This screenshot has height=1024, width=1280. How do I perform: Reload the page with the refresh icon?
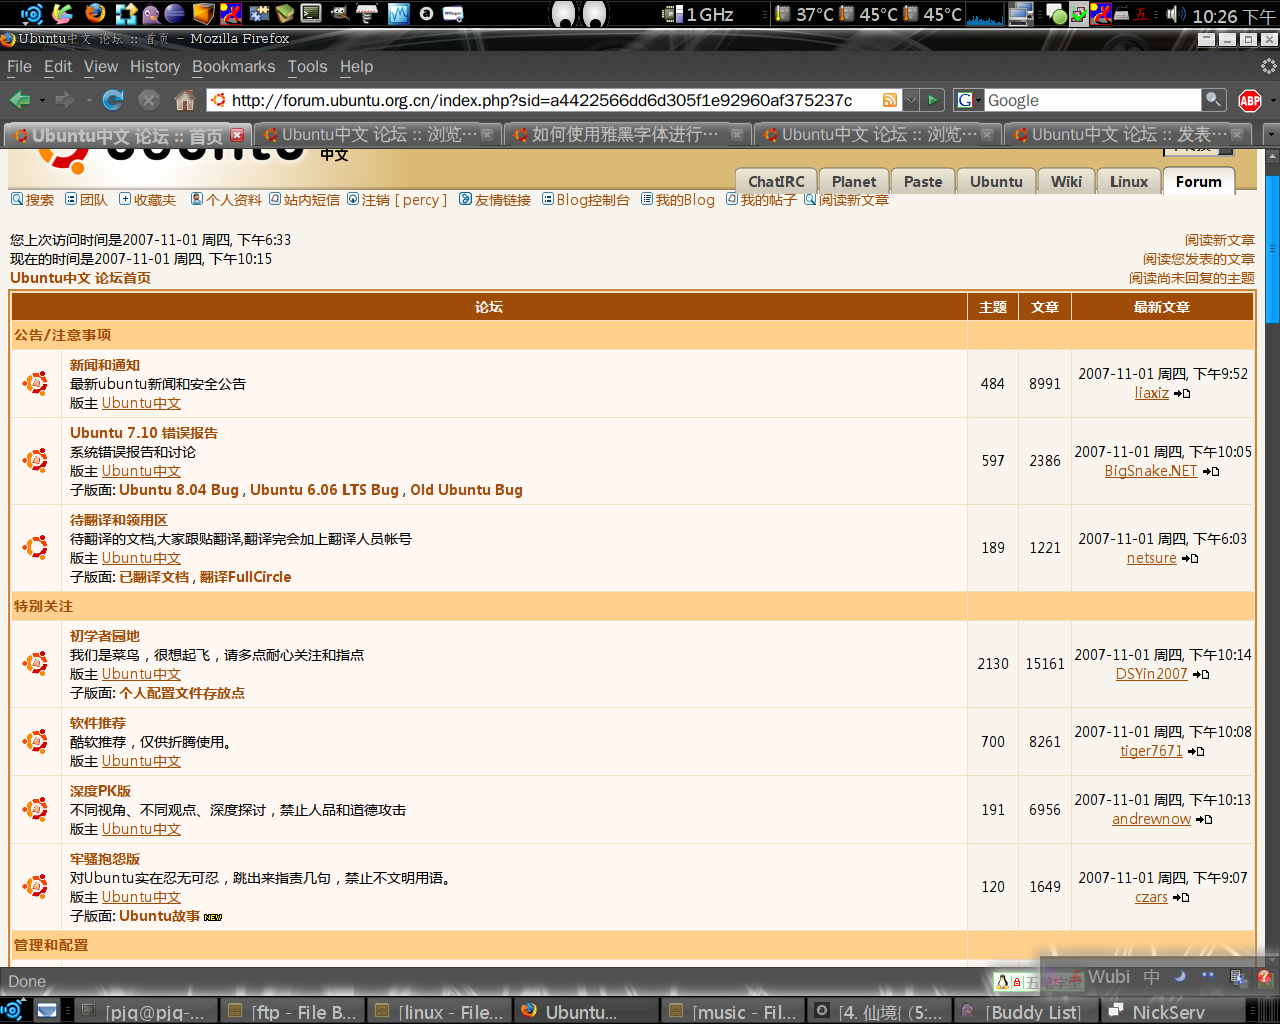[x=113, y=100]
